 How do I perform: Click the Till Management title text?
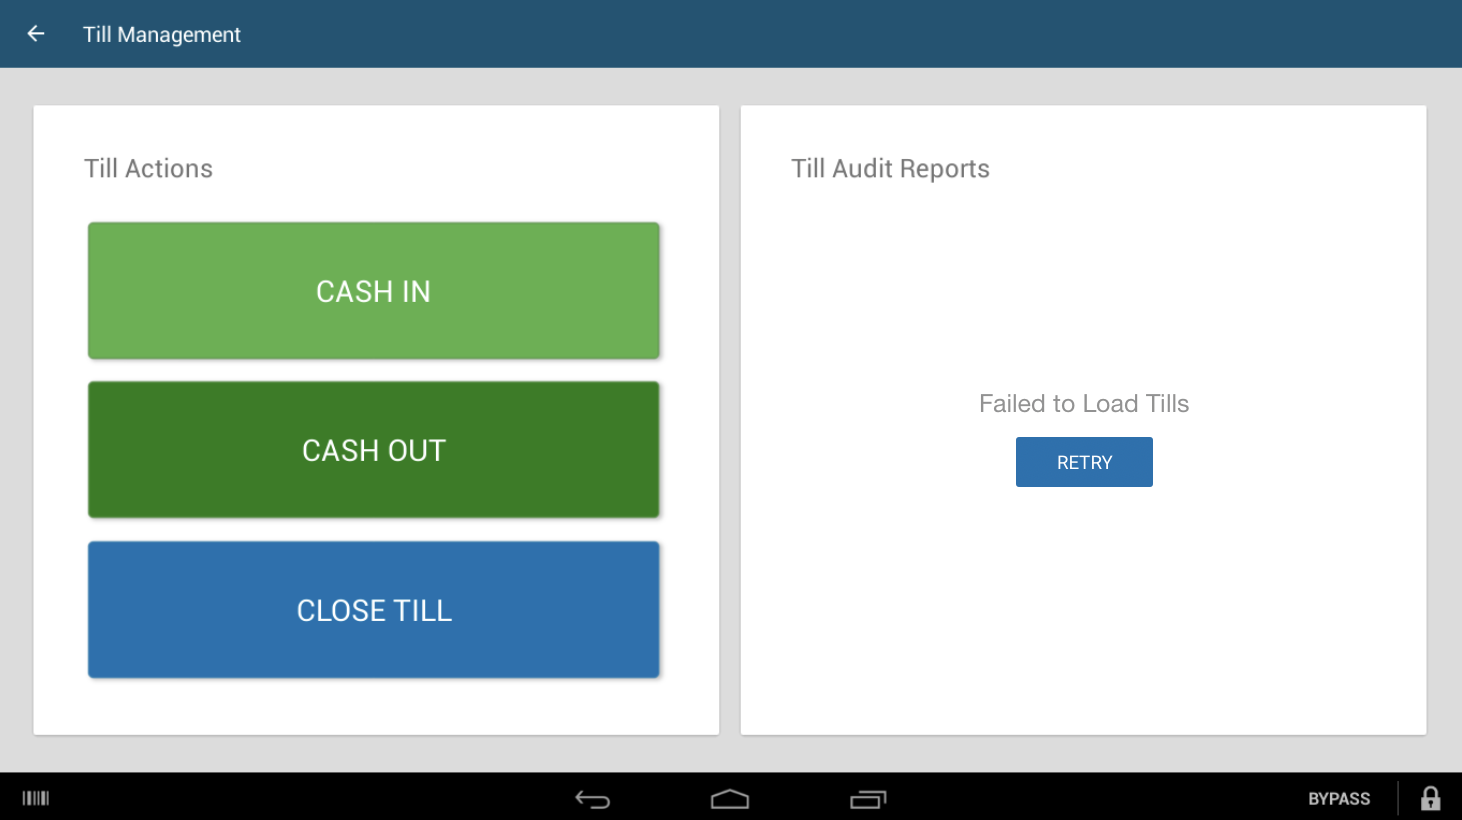162,35
